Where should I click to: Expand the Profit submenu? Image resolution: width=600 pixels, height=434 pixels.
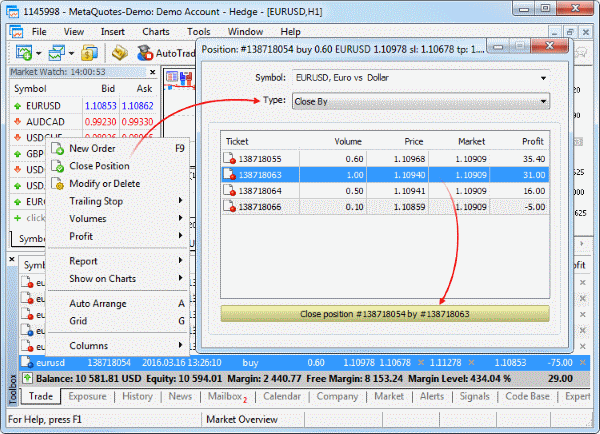pyautogui.click(x=180, y=236)
